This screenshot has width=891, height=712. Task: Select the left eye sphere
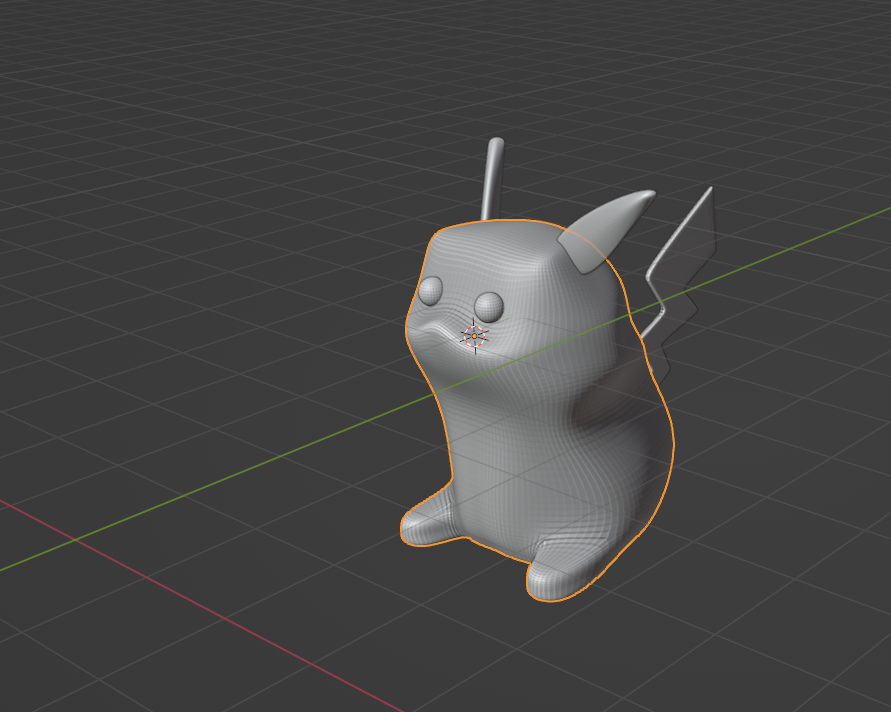pos(431,290)
